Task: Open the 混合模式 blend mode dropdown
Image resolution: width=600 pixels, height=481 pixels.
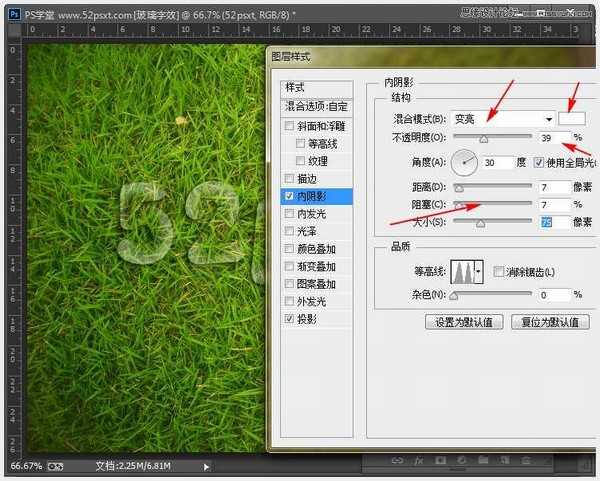Action: click(501, 117)
